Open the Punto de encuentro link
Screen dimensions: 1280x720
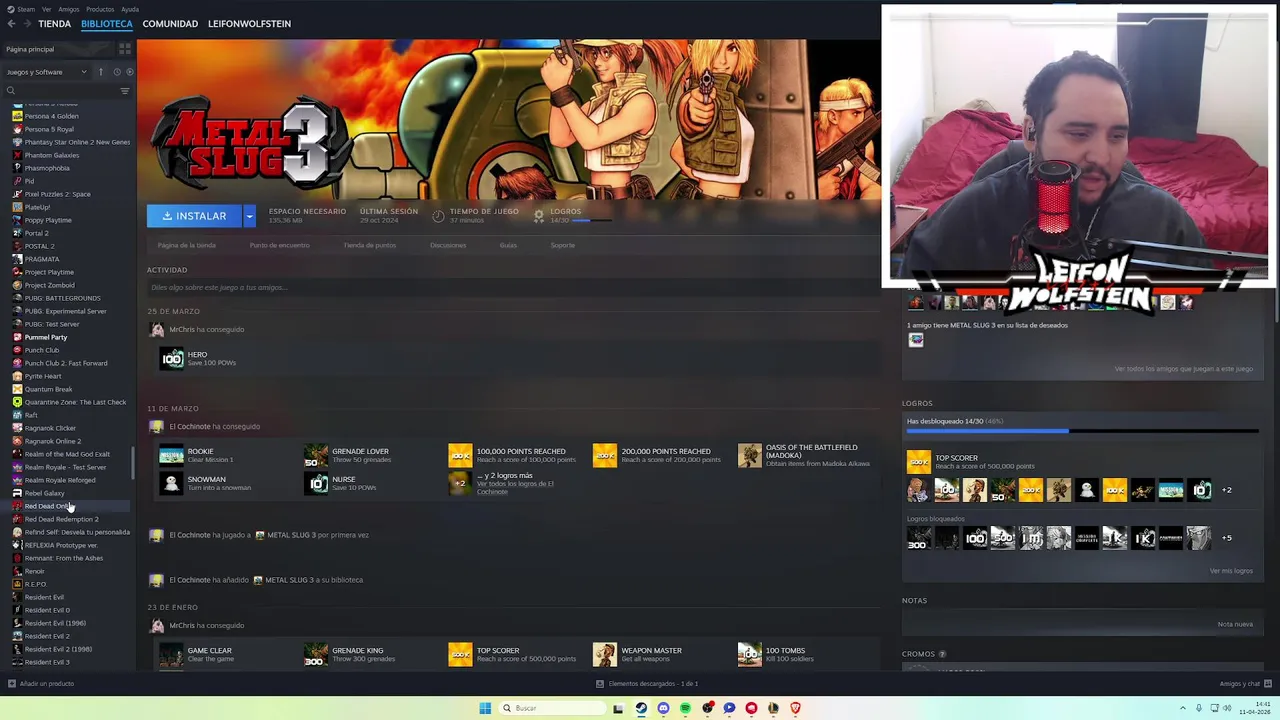[279, 245]
